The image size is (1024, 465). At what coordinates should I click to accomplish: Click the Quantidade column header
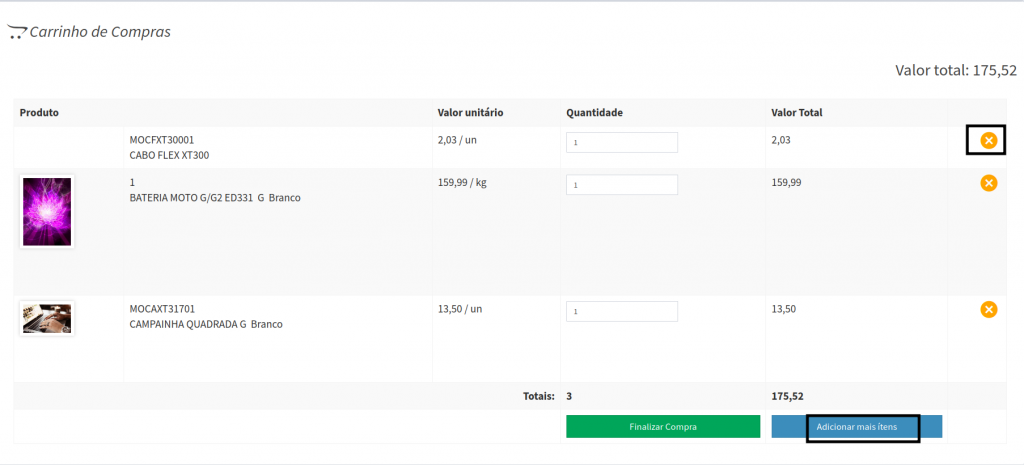click(x=594, y=113)
